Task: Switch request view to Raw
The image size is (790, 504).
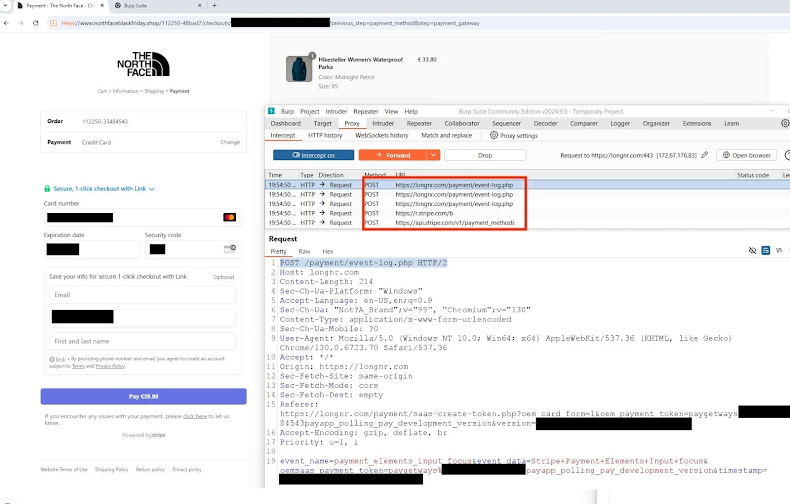Action: pos(303,251)
